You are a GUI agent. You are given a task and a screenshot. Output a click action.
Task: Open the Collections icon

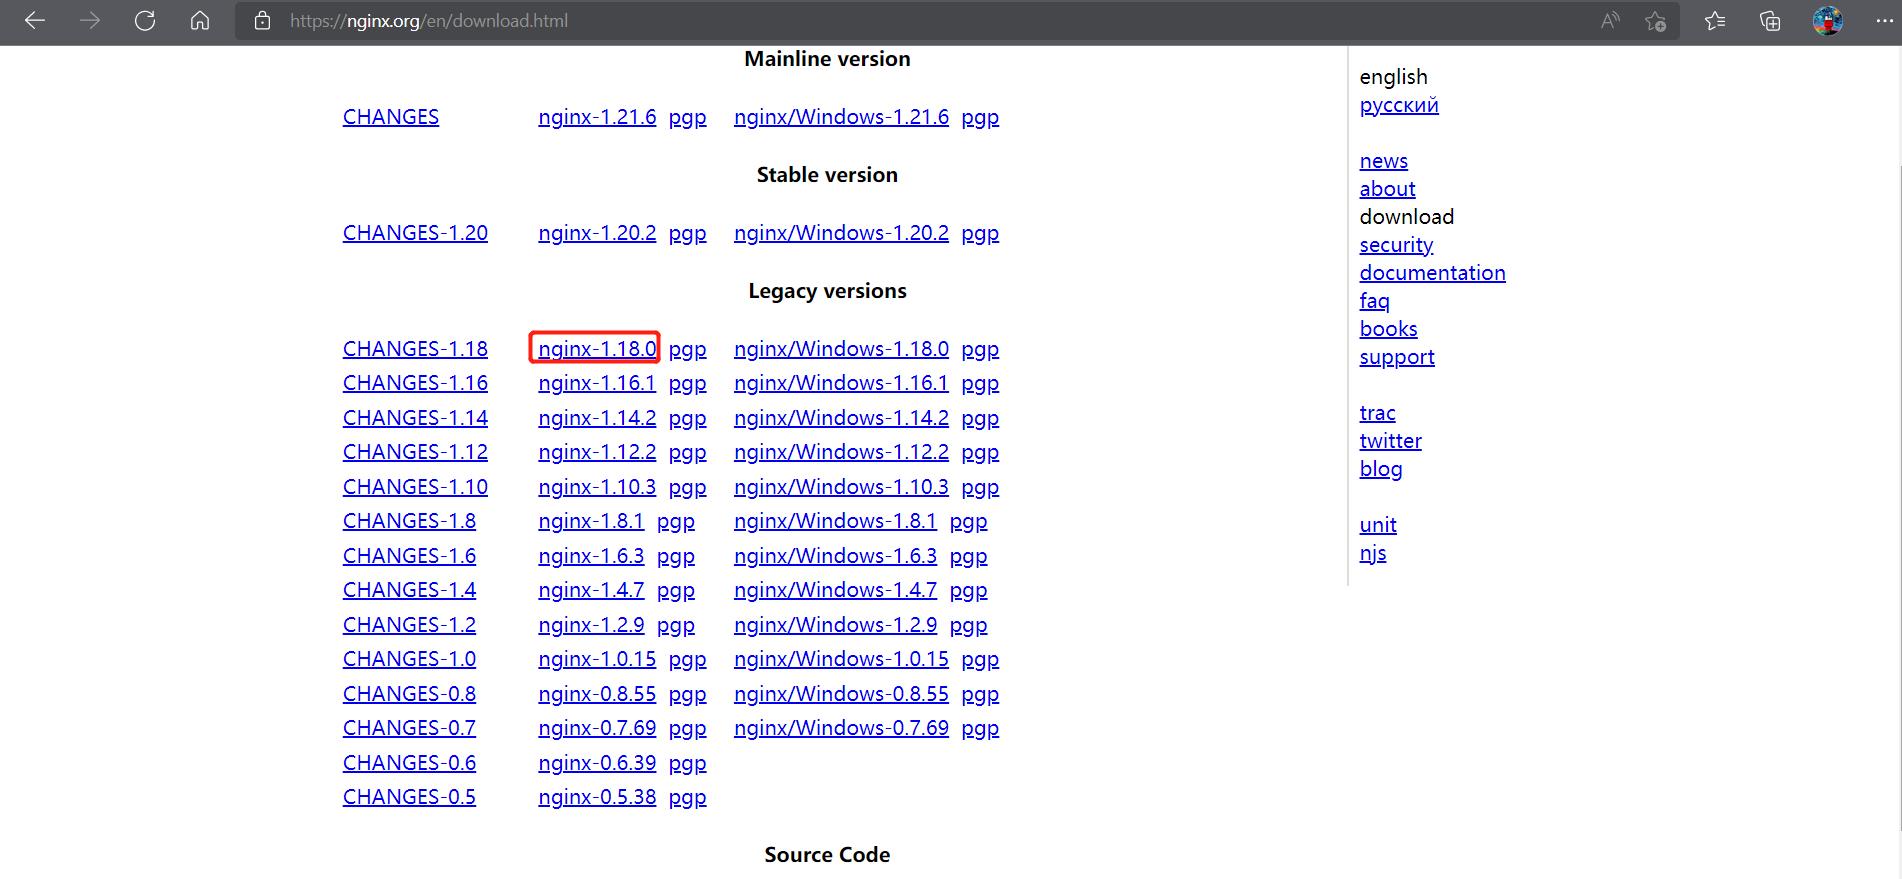1770,20
